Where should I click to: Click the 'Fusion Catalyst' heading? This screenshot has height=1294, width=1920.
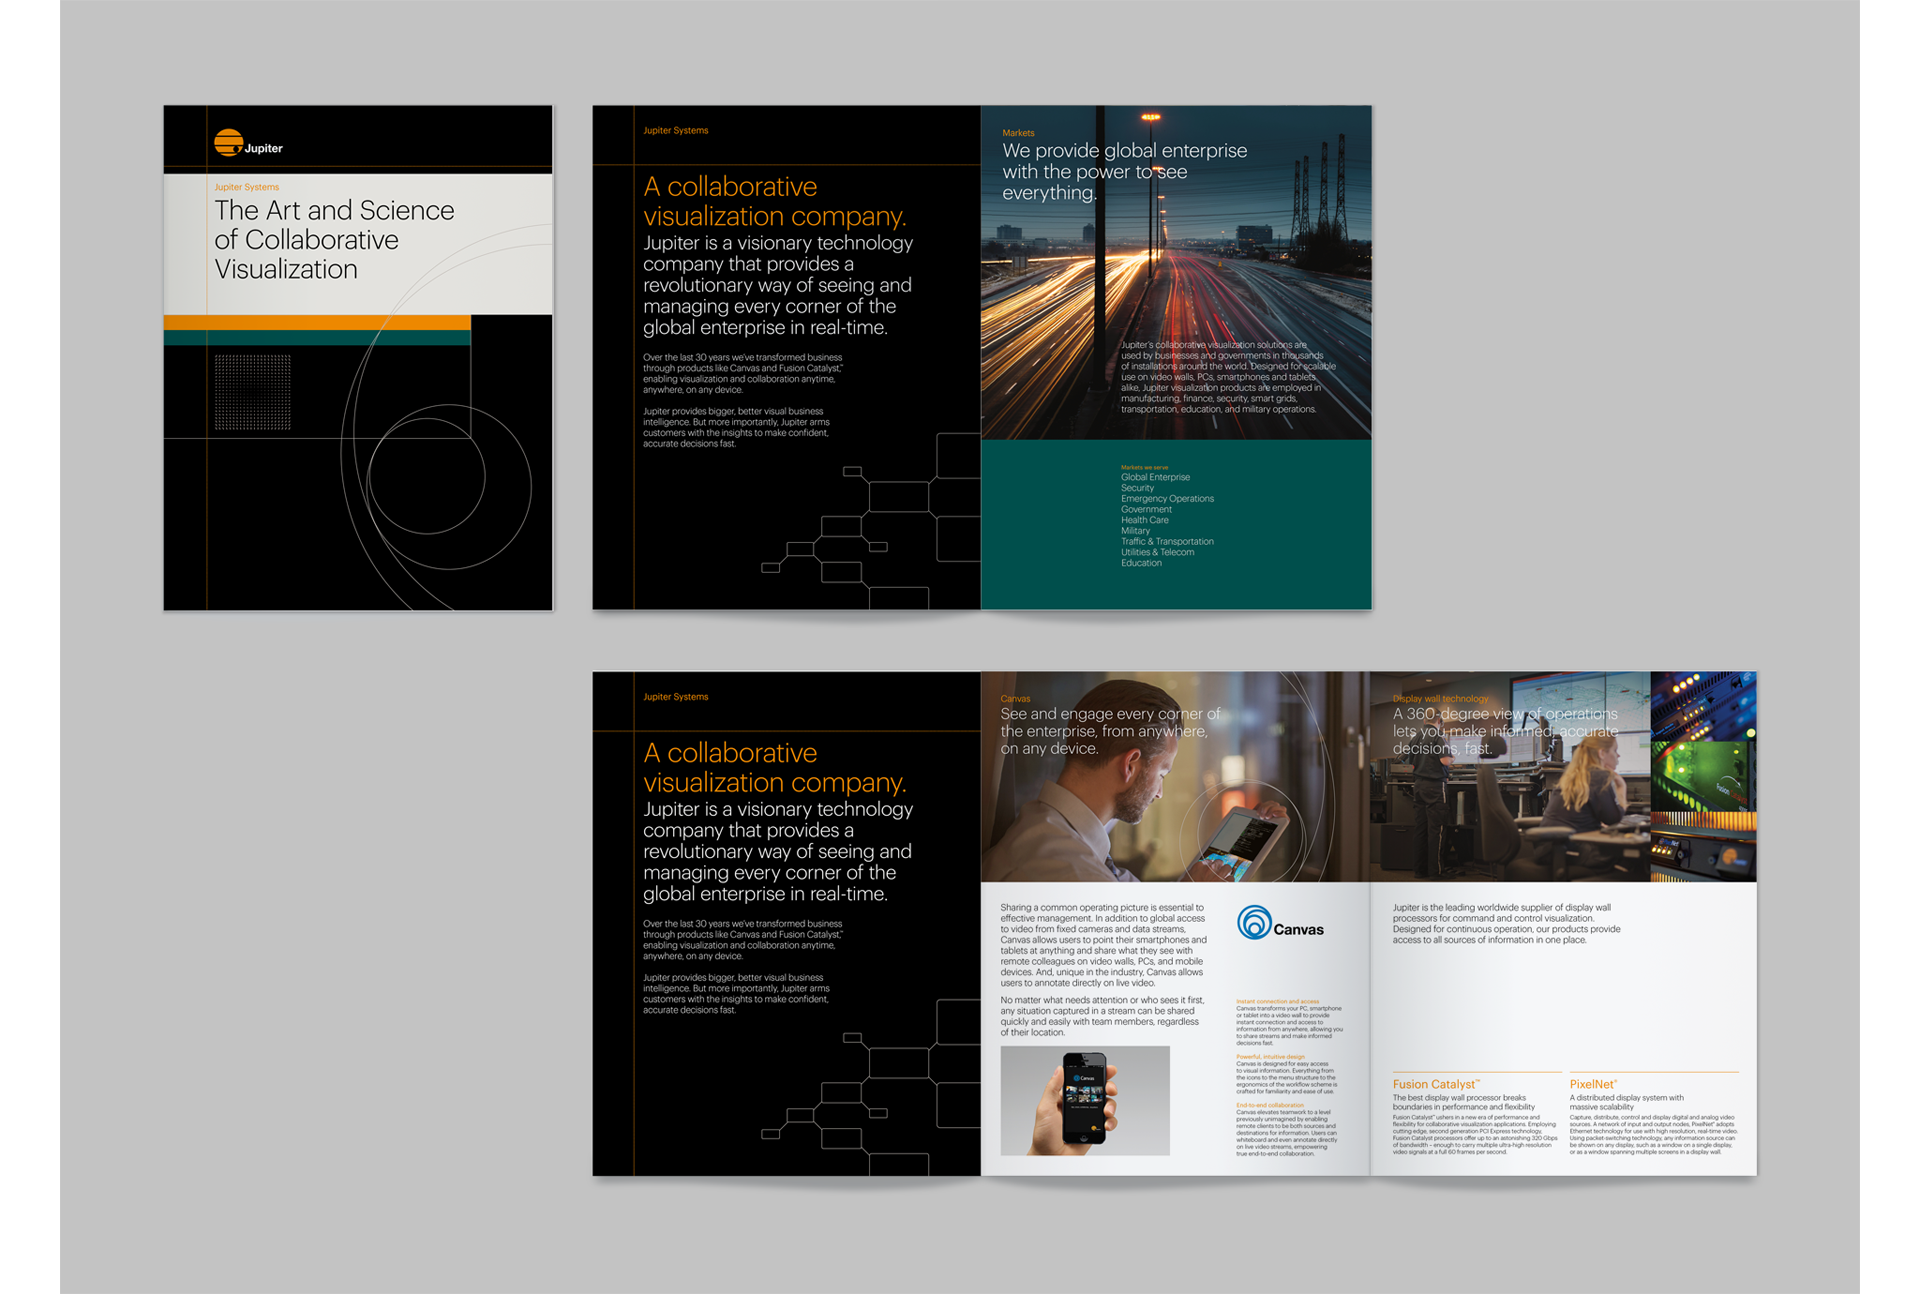coord(1436,1084)
